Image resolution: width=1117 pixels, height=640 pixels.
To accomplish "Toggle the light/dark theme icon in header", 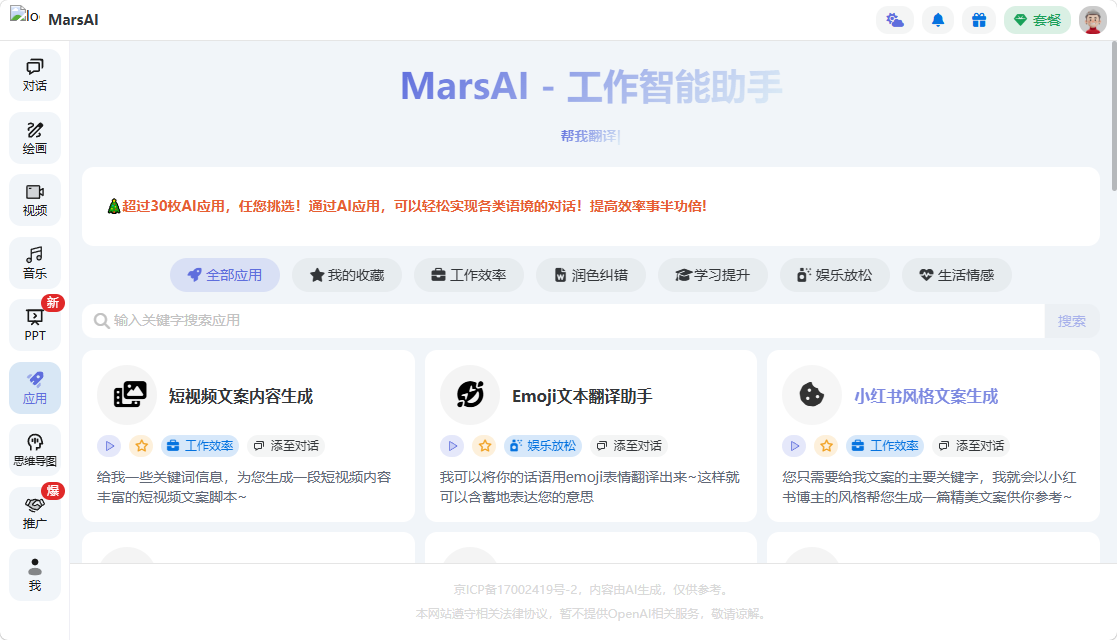I will click(895, 20).
